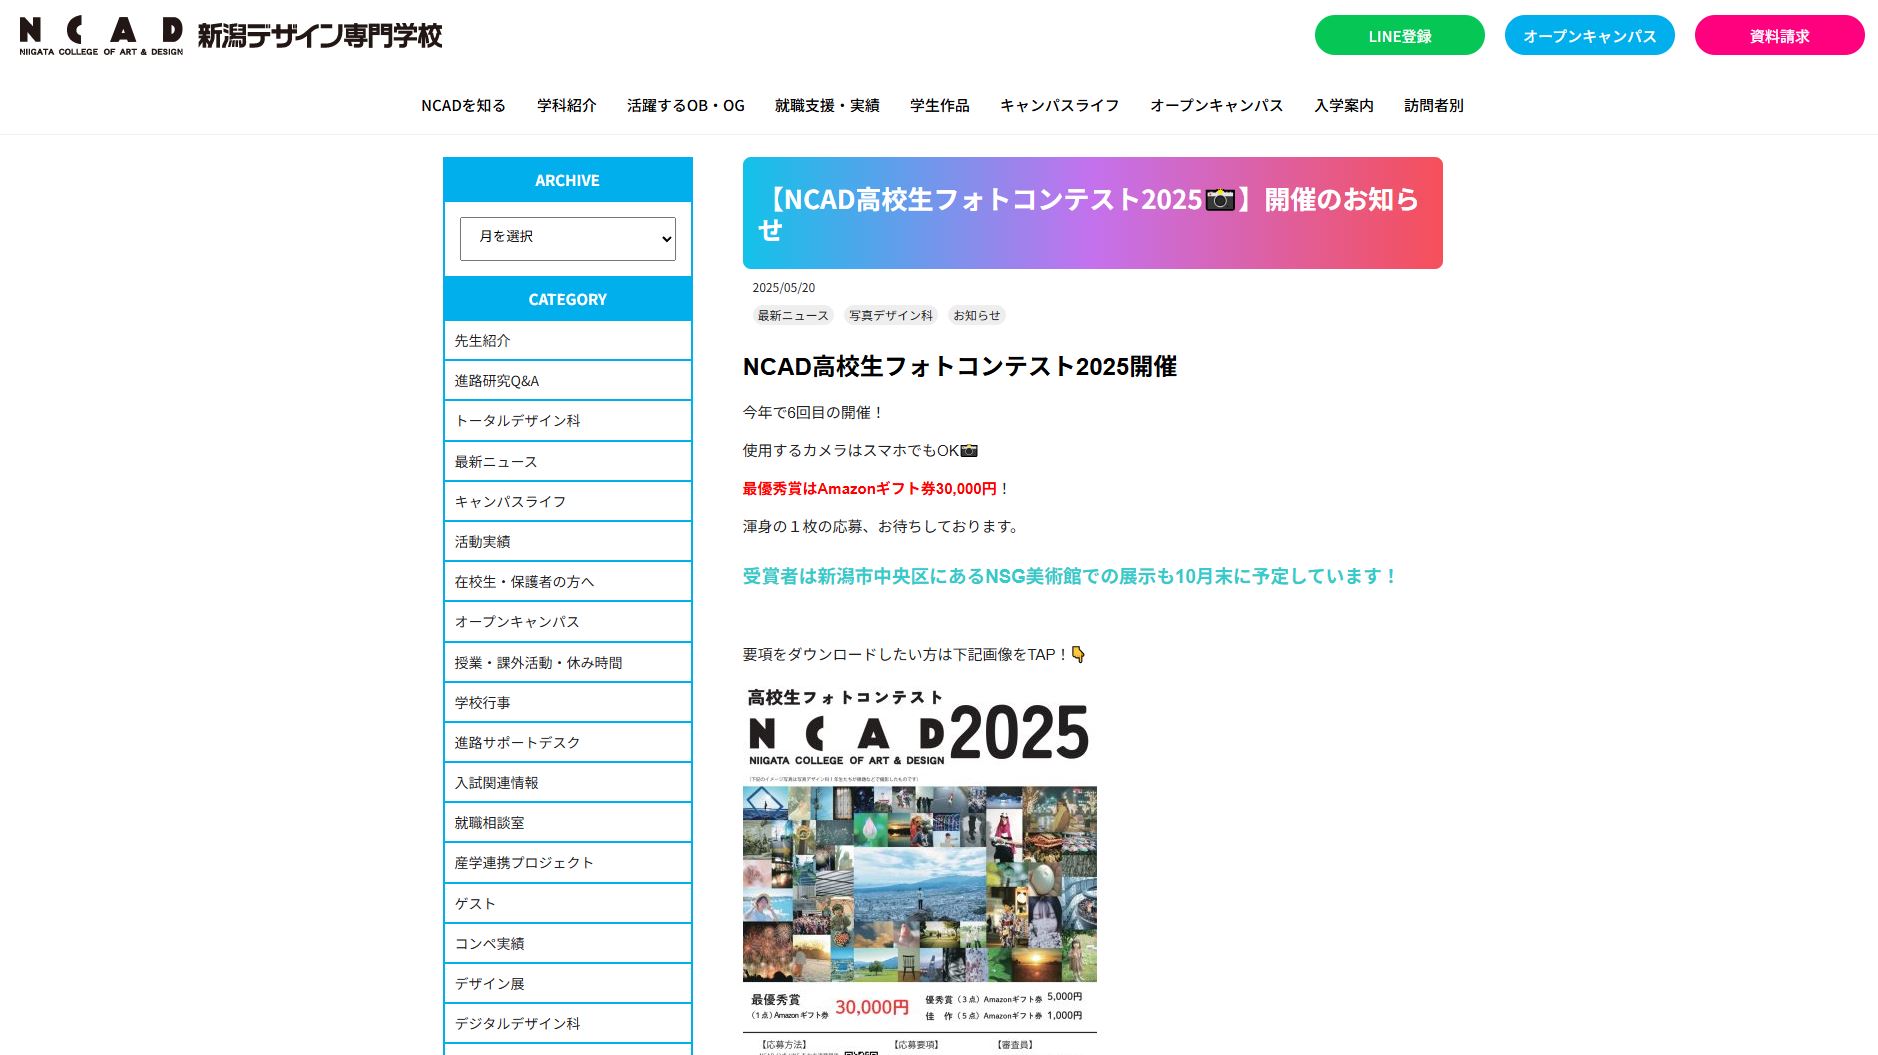Image resolution: width=1878 pixels, height=1055 pixels.
Task: Open 就職支援・実績 navigation item
Action: click(x=827, y=105)
